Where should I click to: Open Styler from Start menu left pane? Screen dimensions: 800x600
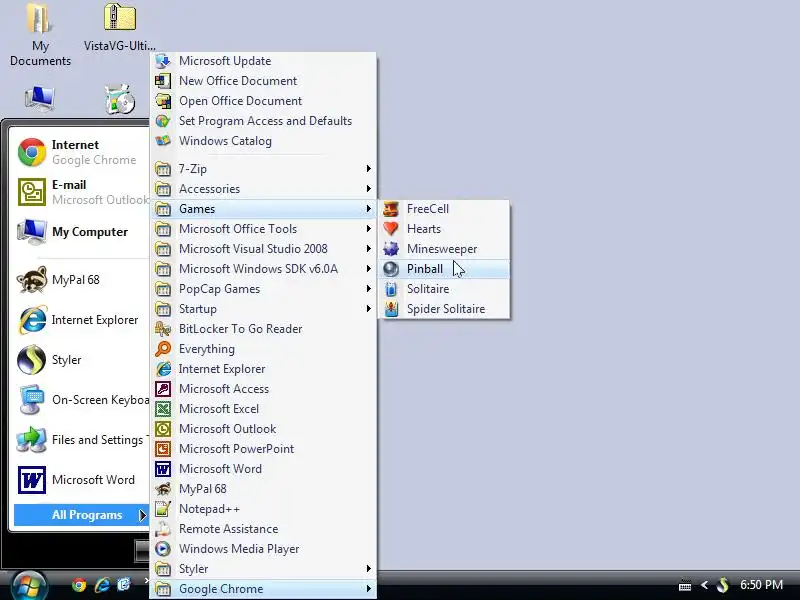coord(81,360)
